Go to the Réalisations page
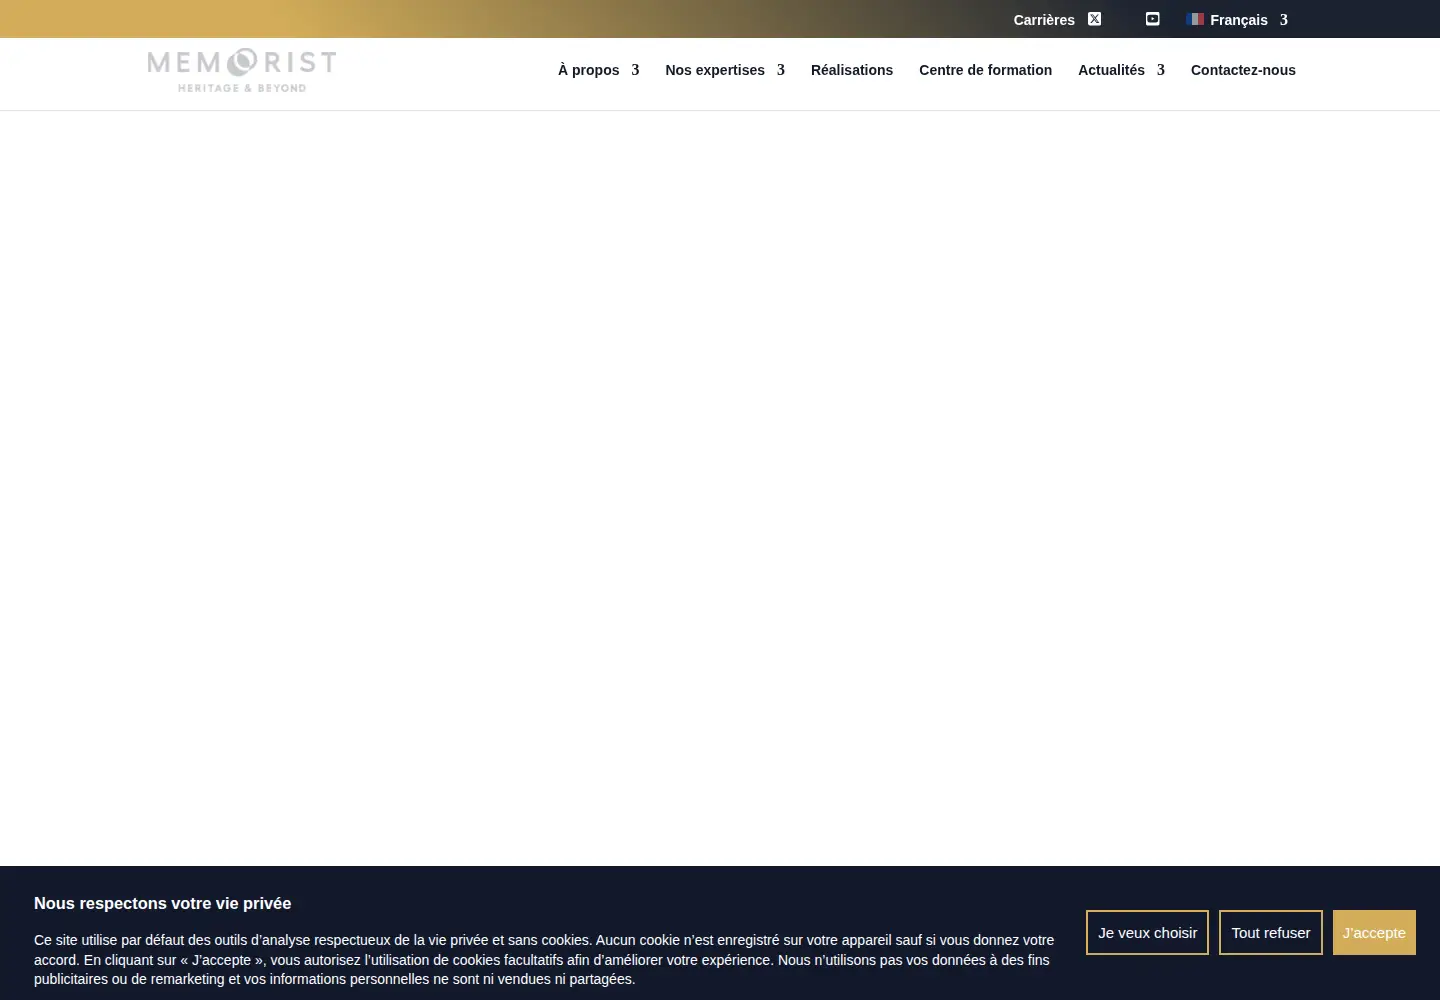Viewport: 1440px width, 1000px height. coord(852,70)
